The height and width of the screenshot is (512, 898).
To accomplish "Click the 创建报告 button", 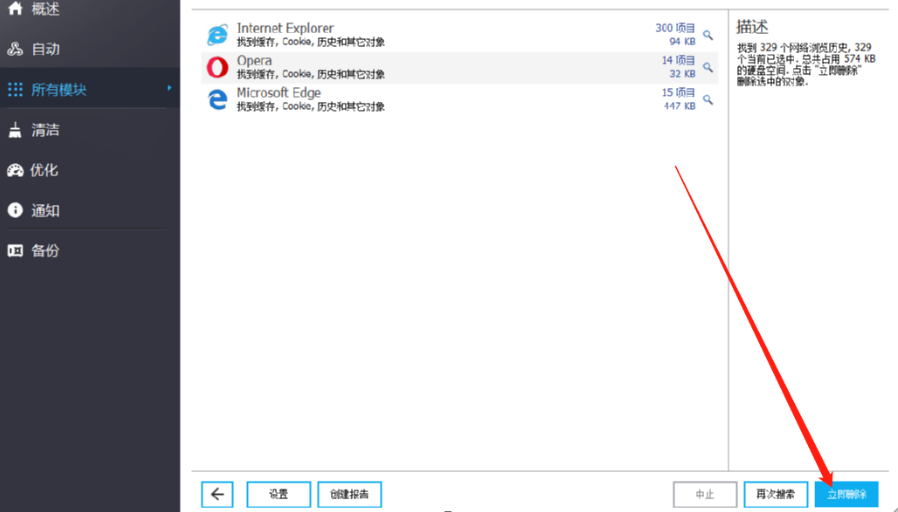I will coord(349,494).
